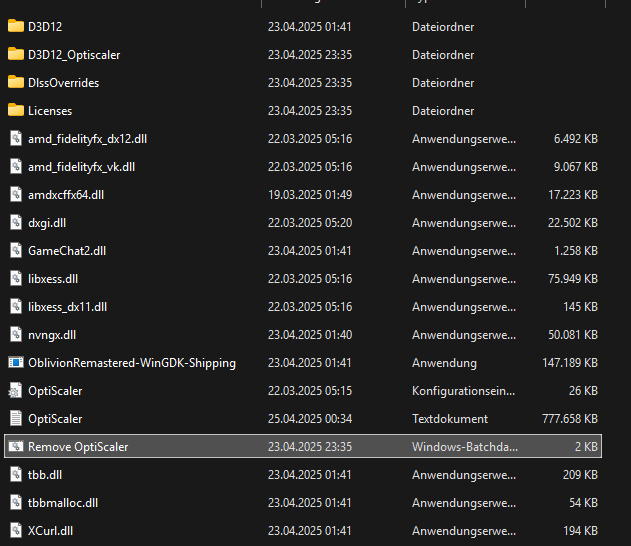
Task: Select the nvngx.dll file name
Action: tap(52, 335)
